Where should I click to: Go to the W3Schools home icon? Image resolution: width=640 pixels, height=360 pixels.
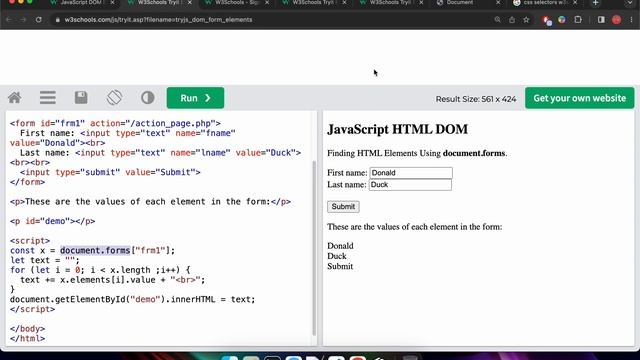pyautogui.click(x=15, y=98)
